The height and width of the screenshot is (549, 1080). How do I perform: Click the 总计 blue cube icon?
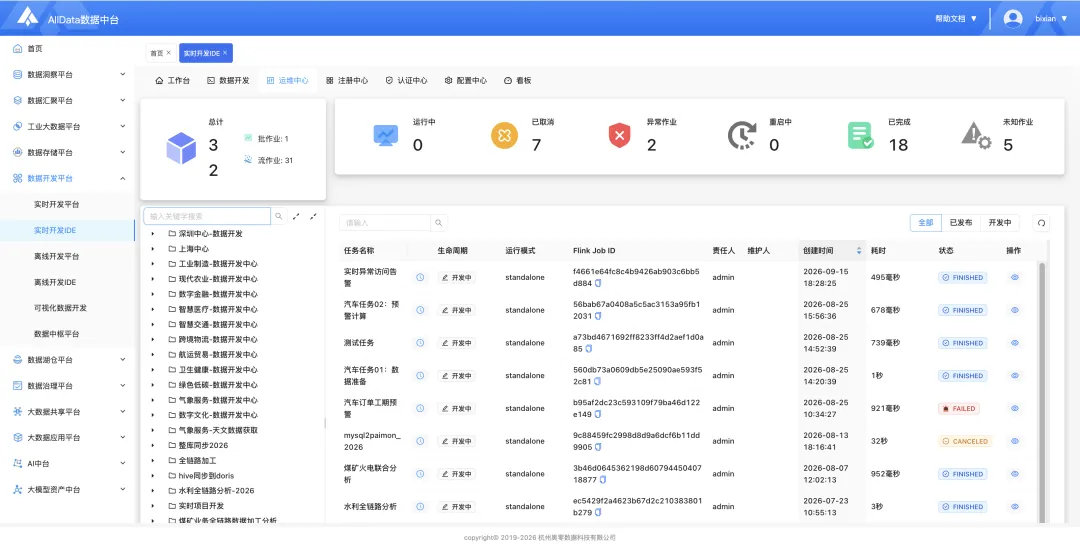[x=181, y=149]
